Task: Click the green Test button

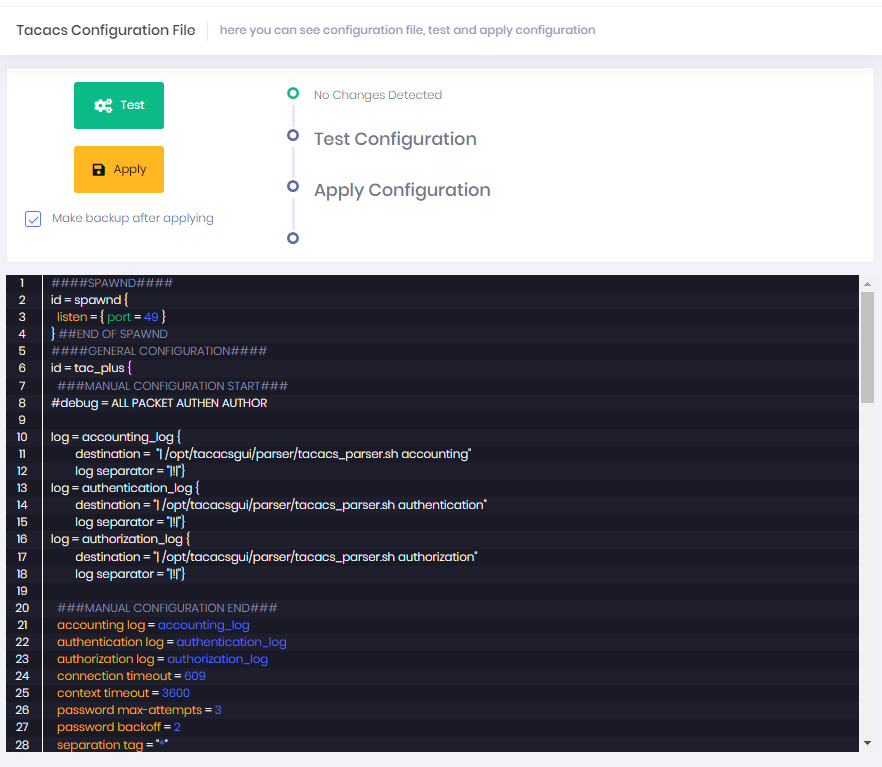Action: [x=119, y=105]
